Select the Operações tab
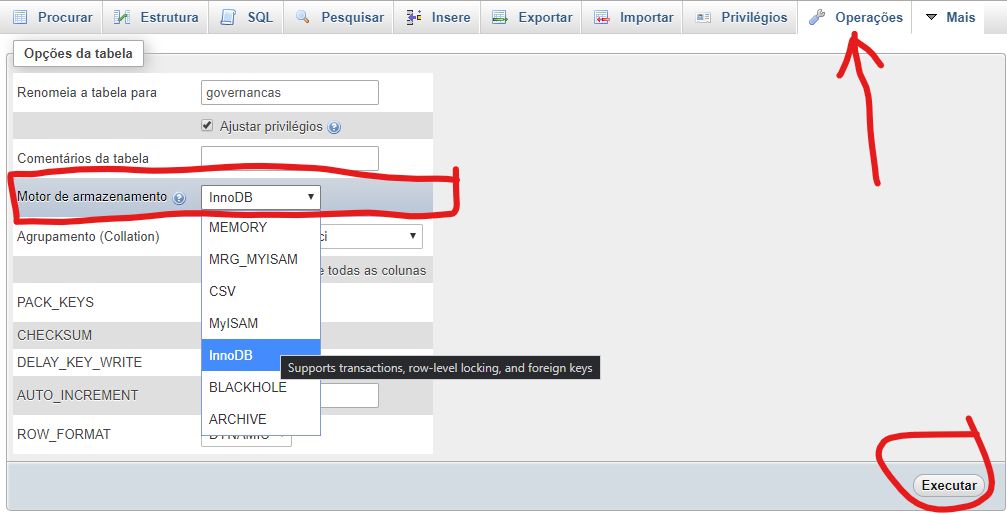 pyautogui.click(x=855, y=17)
